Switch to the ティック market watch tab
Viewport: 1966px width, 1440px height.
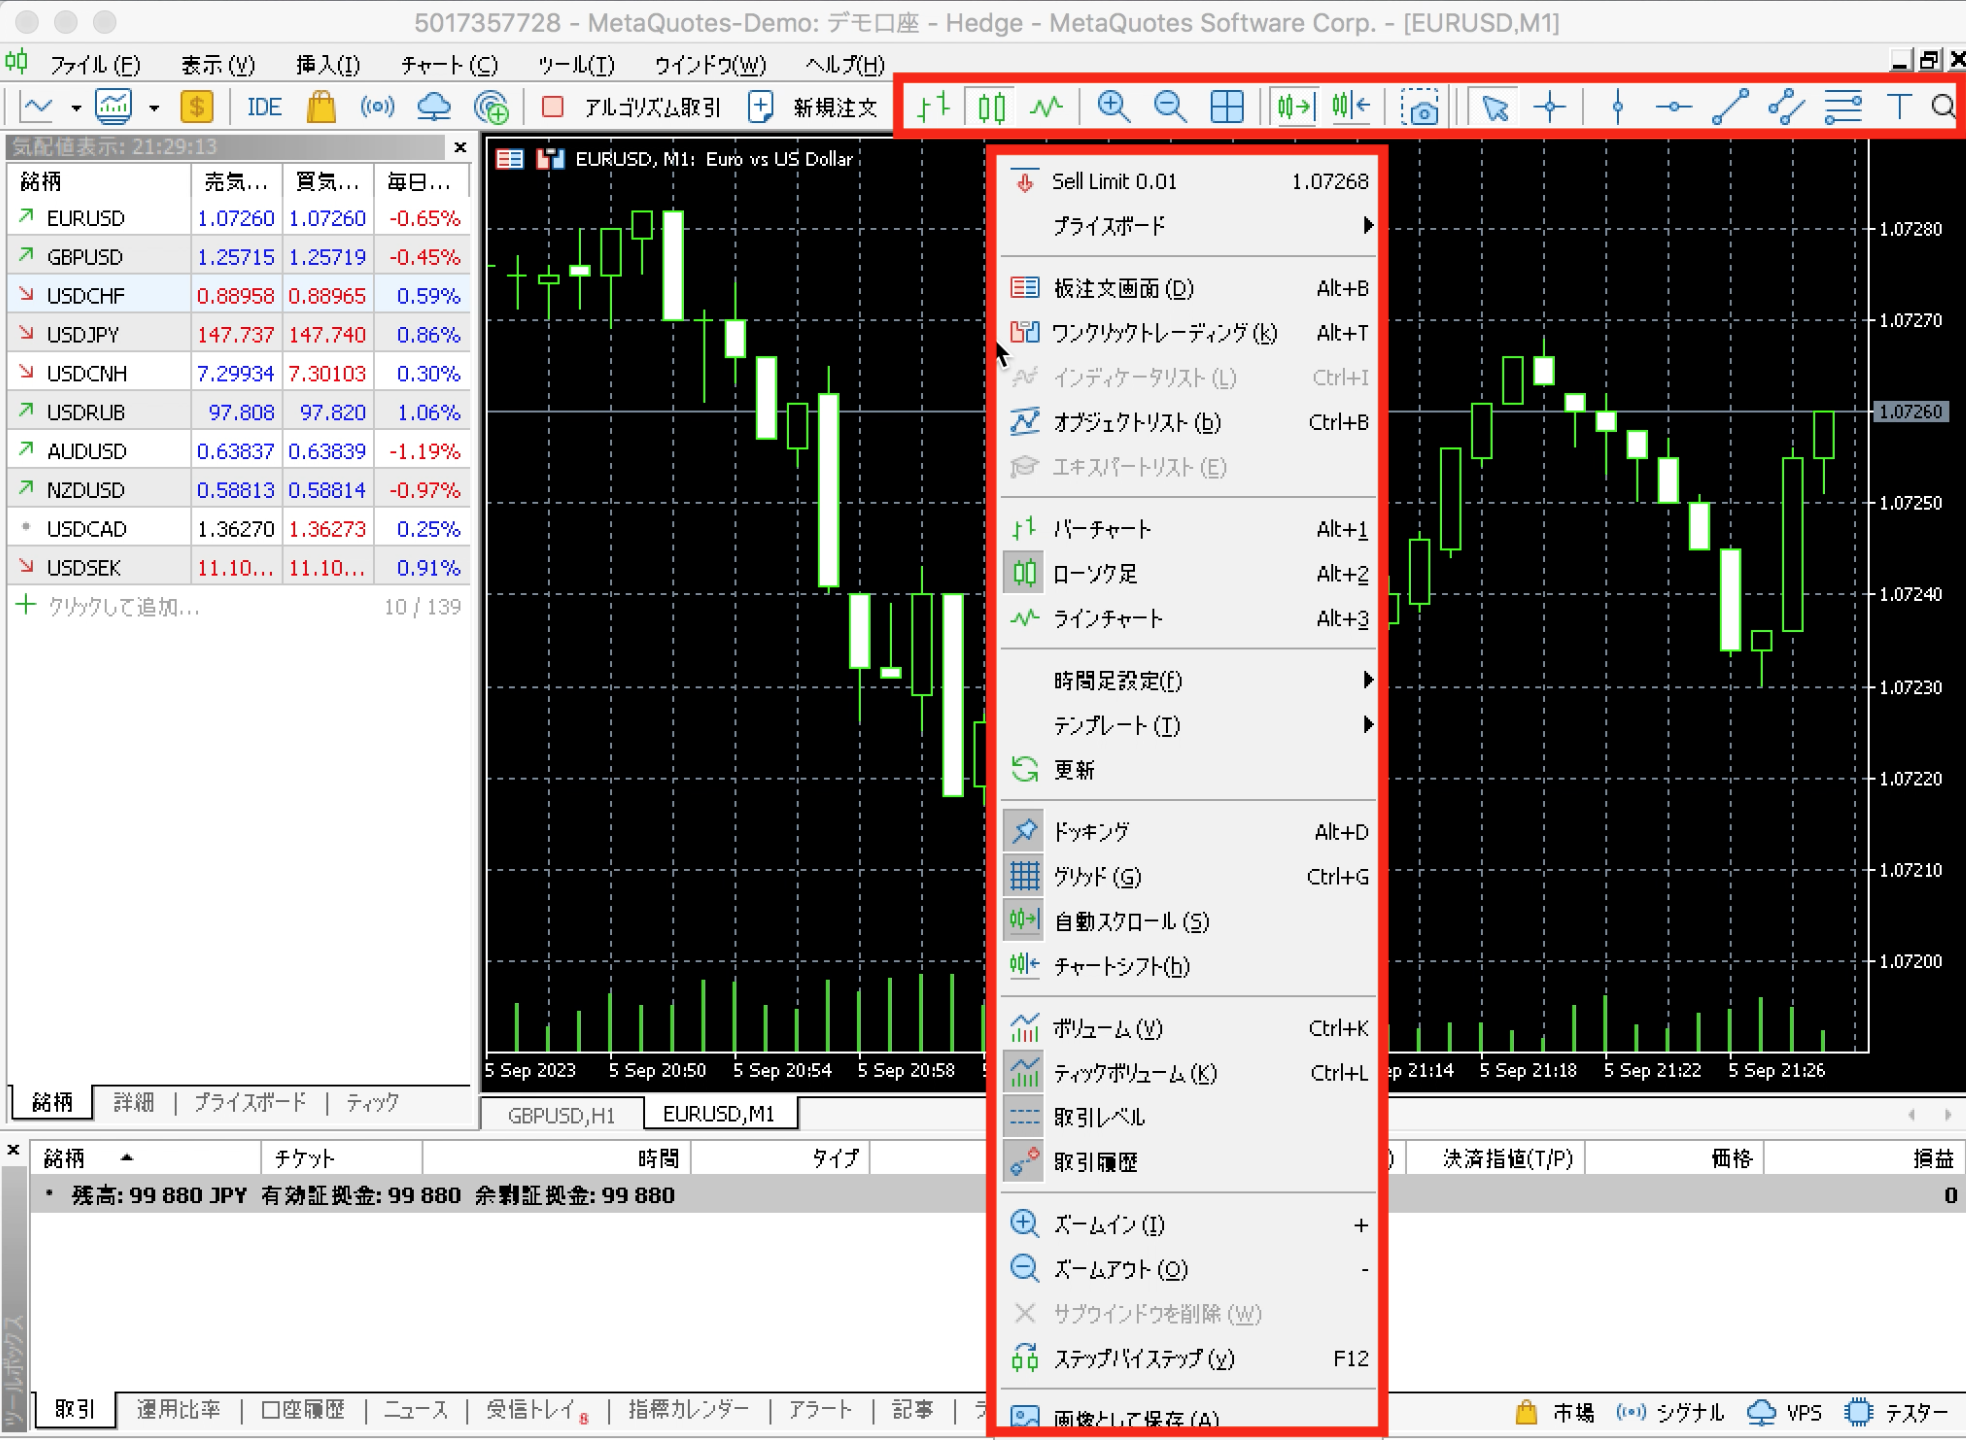coord(373,1102)
